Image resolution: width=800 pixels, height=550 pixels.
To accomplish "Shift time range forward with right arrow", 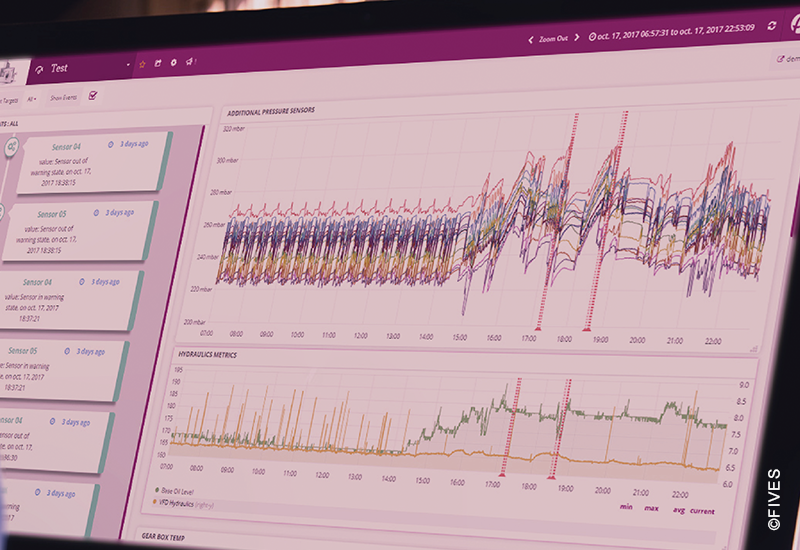I will point(577,37).
